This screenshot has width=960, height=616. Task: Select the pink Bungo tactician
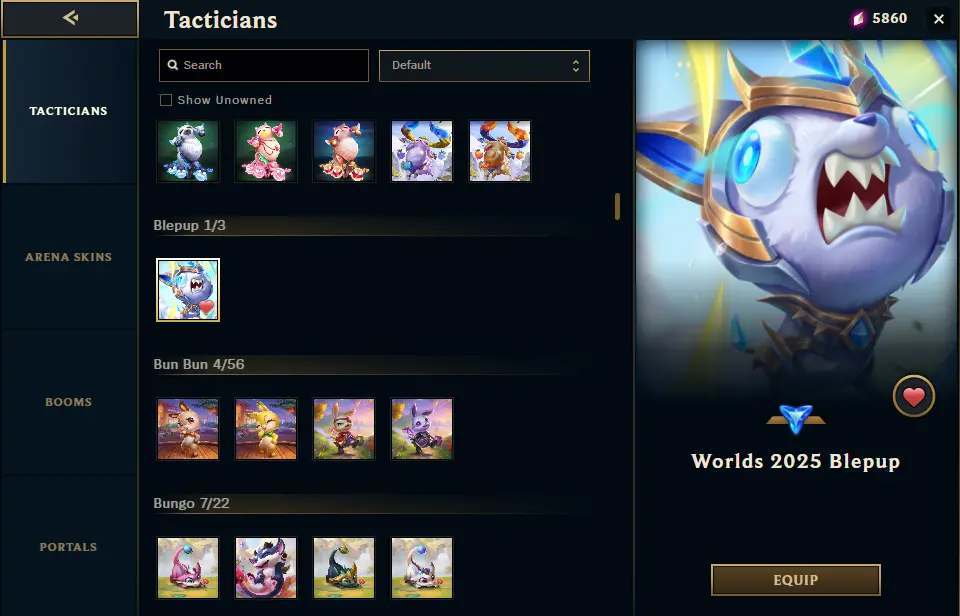point(188,568)
